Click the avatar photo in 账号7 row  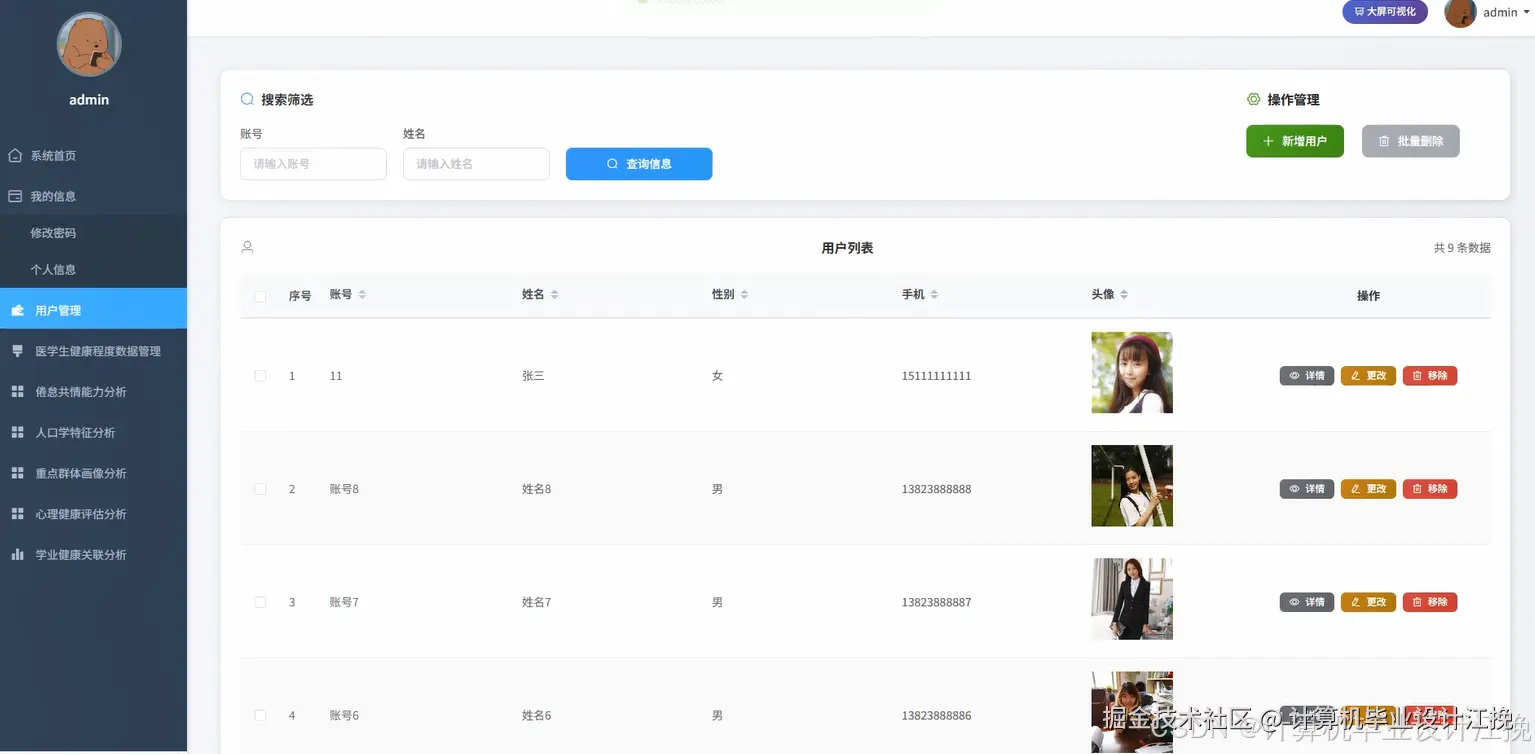pyautogui.click(x=1132, y=599)
